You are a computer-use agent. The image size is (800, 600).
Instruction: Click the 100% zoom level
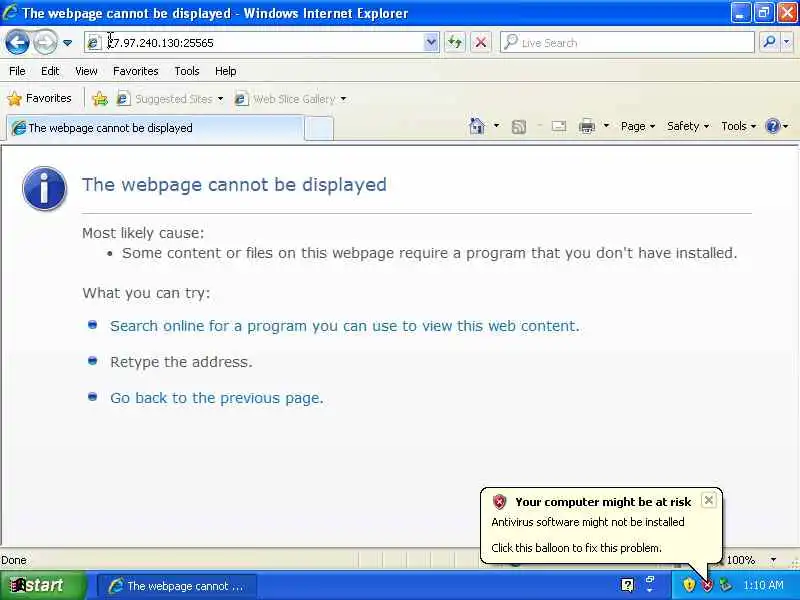(x=741, y=560)
